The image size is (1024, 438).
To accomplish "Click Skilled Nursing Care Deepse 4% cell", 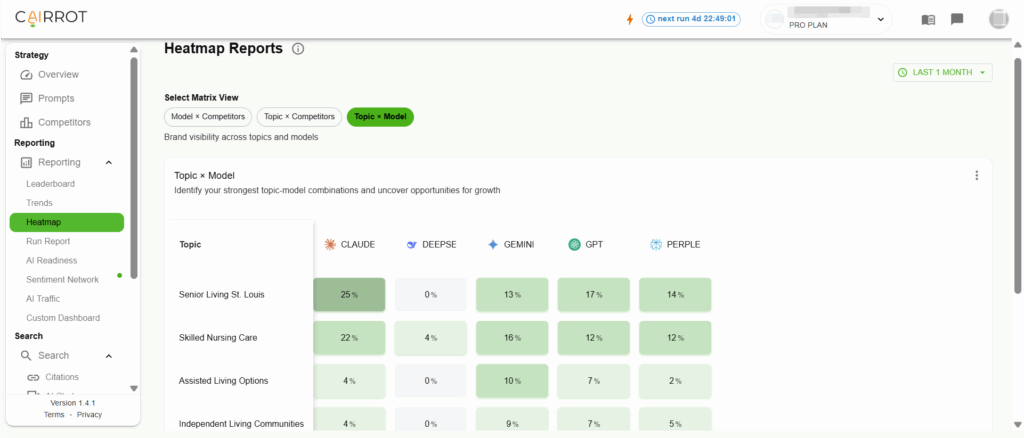I will coord(431,337).
